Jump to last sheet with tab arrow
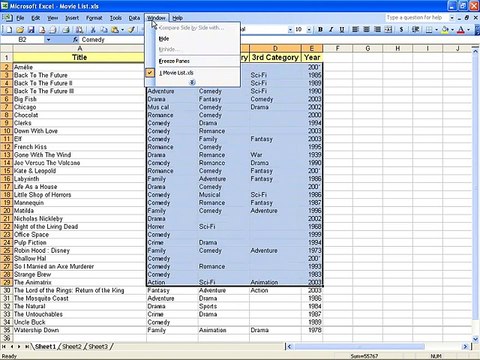The image size is (480, 360). (x=27, y=347)
